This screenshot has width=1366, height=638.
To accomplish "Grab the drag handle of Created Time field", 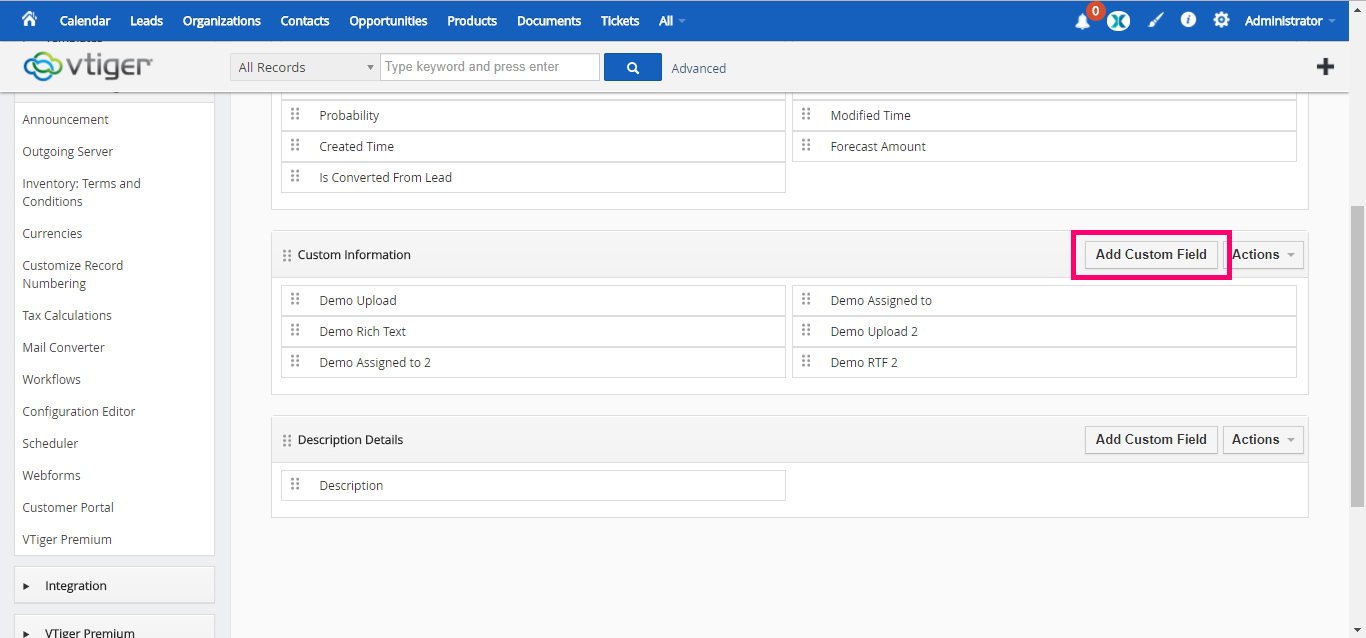I will [x=295, y=145].
